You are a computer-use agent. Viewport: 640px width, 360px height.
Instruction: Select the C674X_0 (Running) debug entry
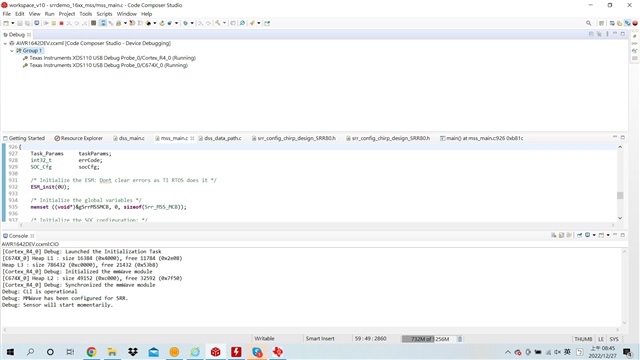coord(105,65)
